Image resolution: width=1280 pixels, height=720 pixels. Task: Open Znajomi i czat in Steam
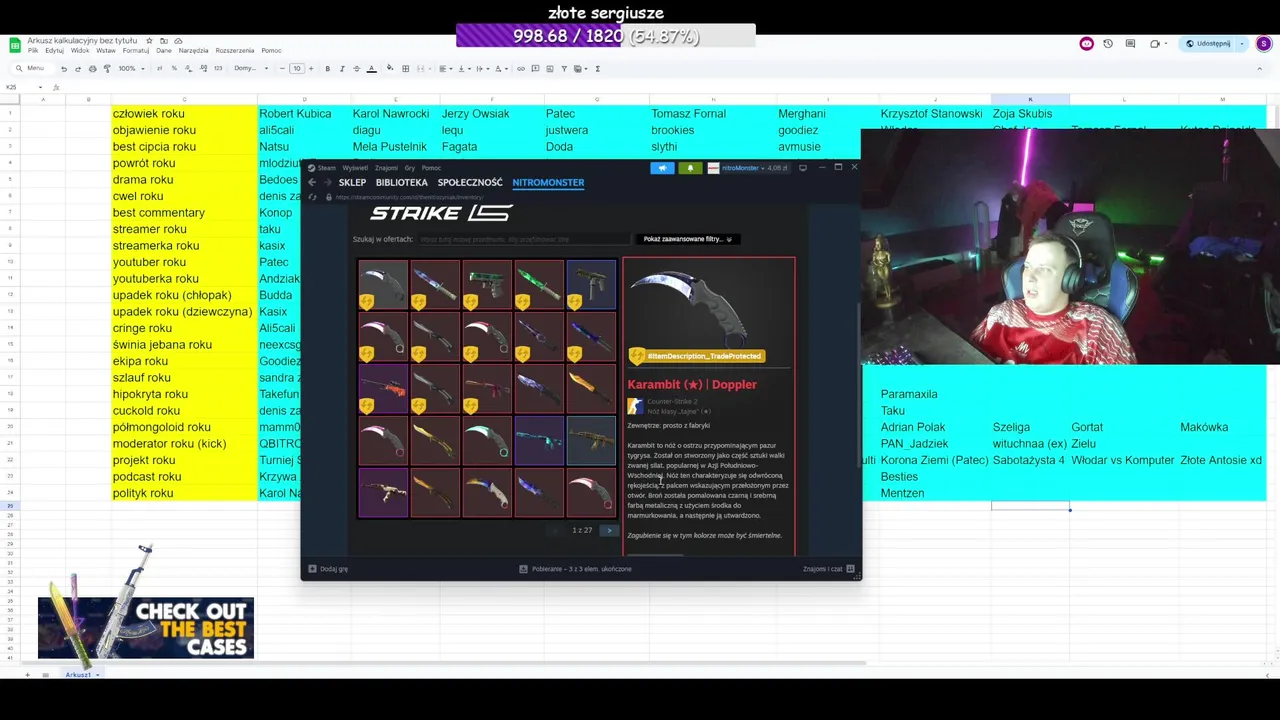click(828, 569)
